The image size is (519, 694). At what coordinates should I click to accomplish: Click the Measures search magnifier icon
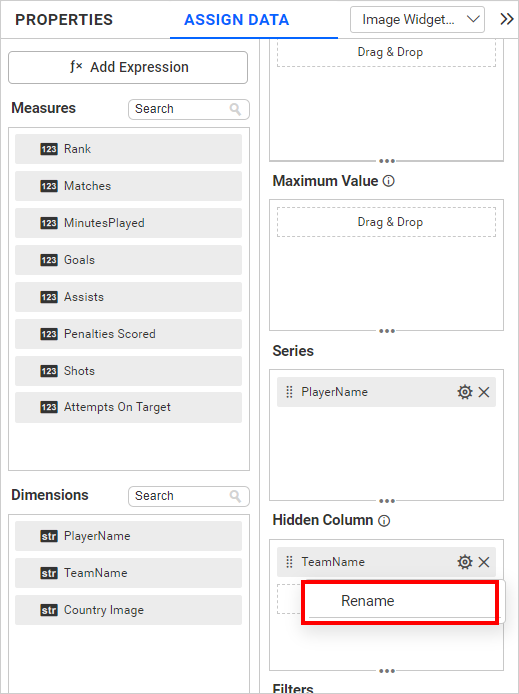click(x=235, y=109)
